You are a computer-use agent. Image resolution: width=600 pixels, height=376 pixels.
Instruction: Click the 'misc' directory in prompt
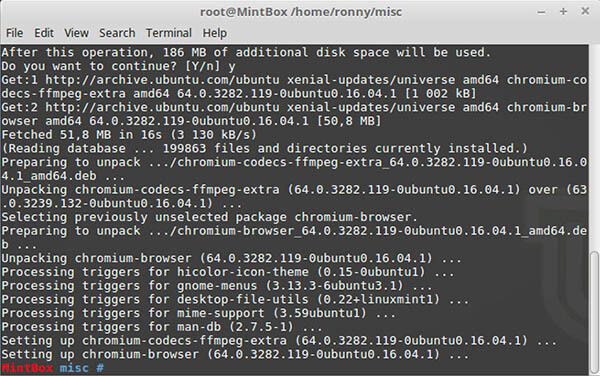click(x=74, y=368)
